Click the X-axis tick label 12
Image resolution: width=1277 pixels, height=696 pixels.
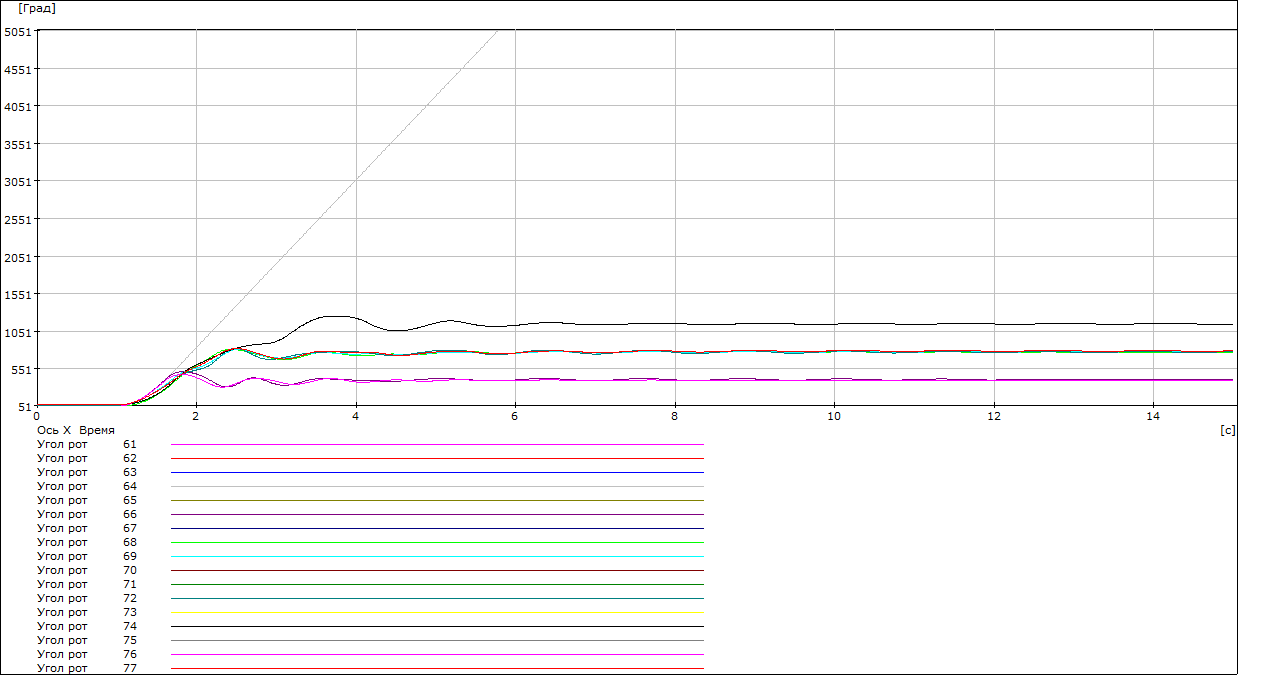pos(994,415)
